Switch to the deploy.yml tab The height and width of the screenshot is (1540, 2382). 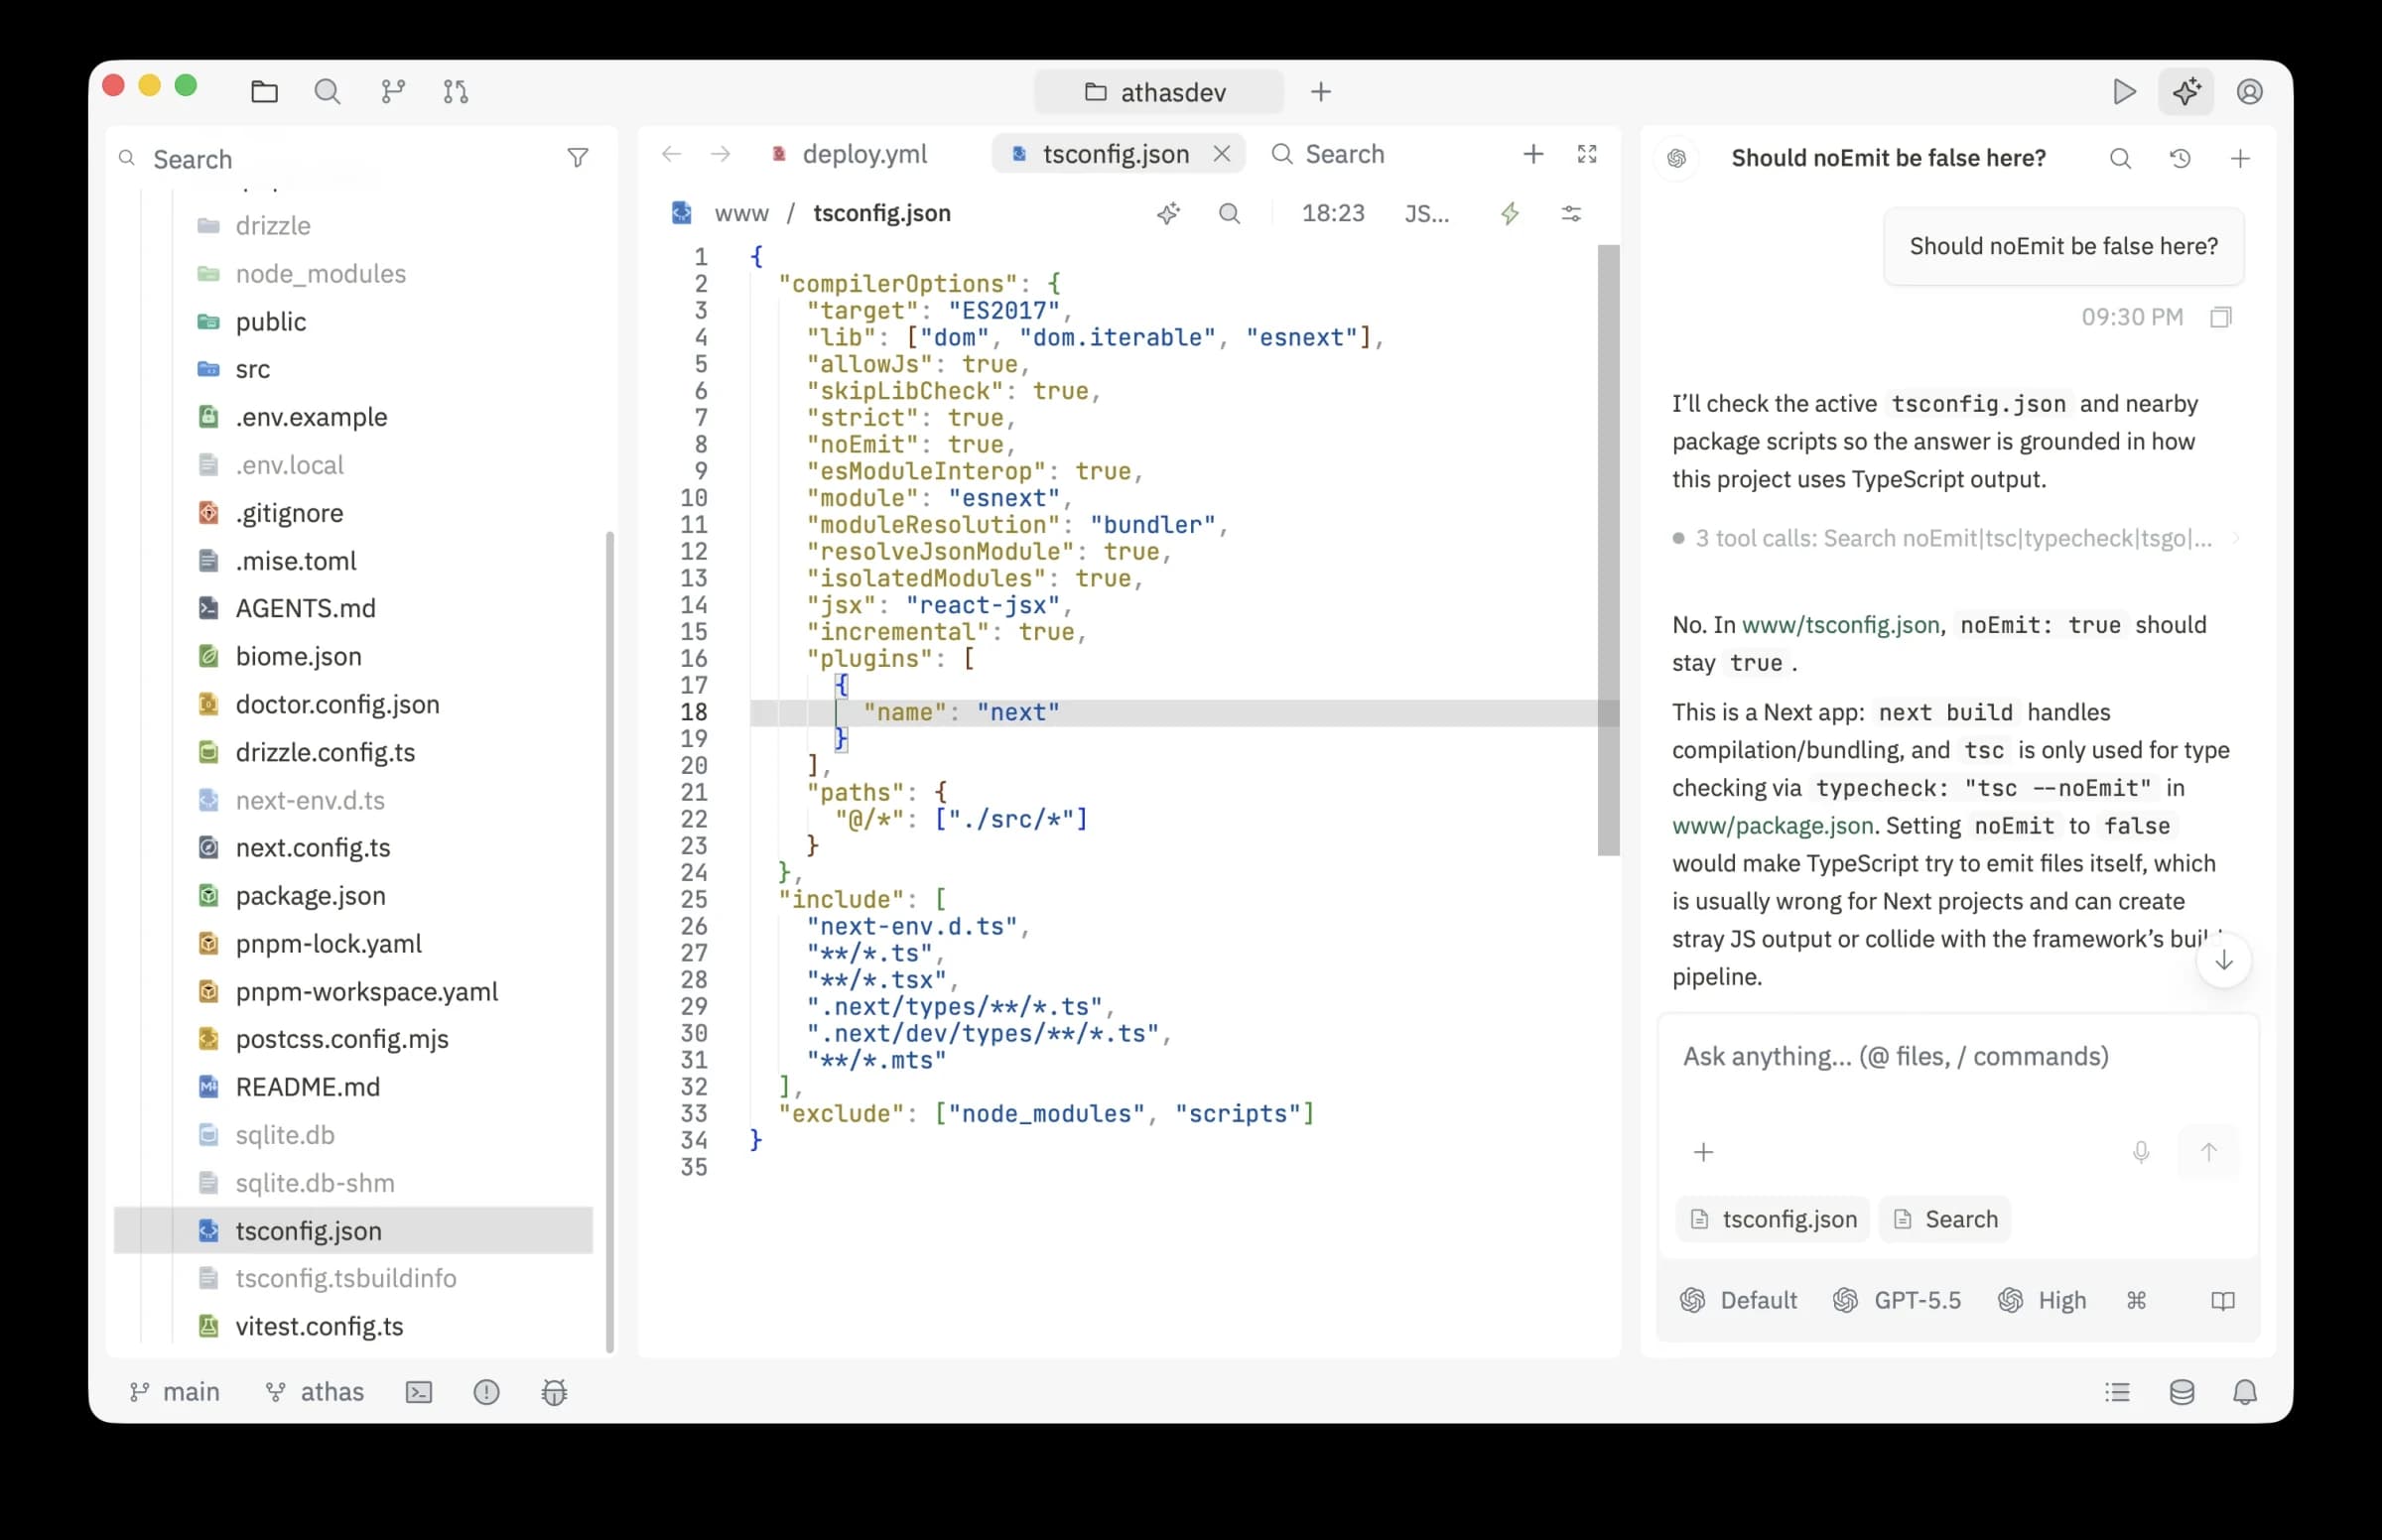(x=851, y=154)
